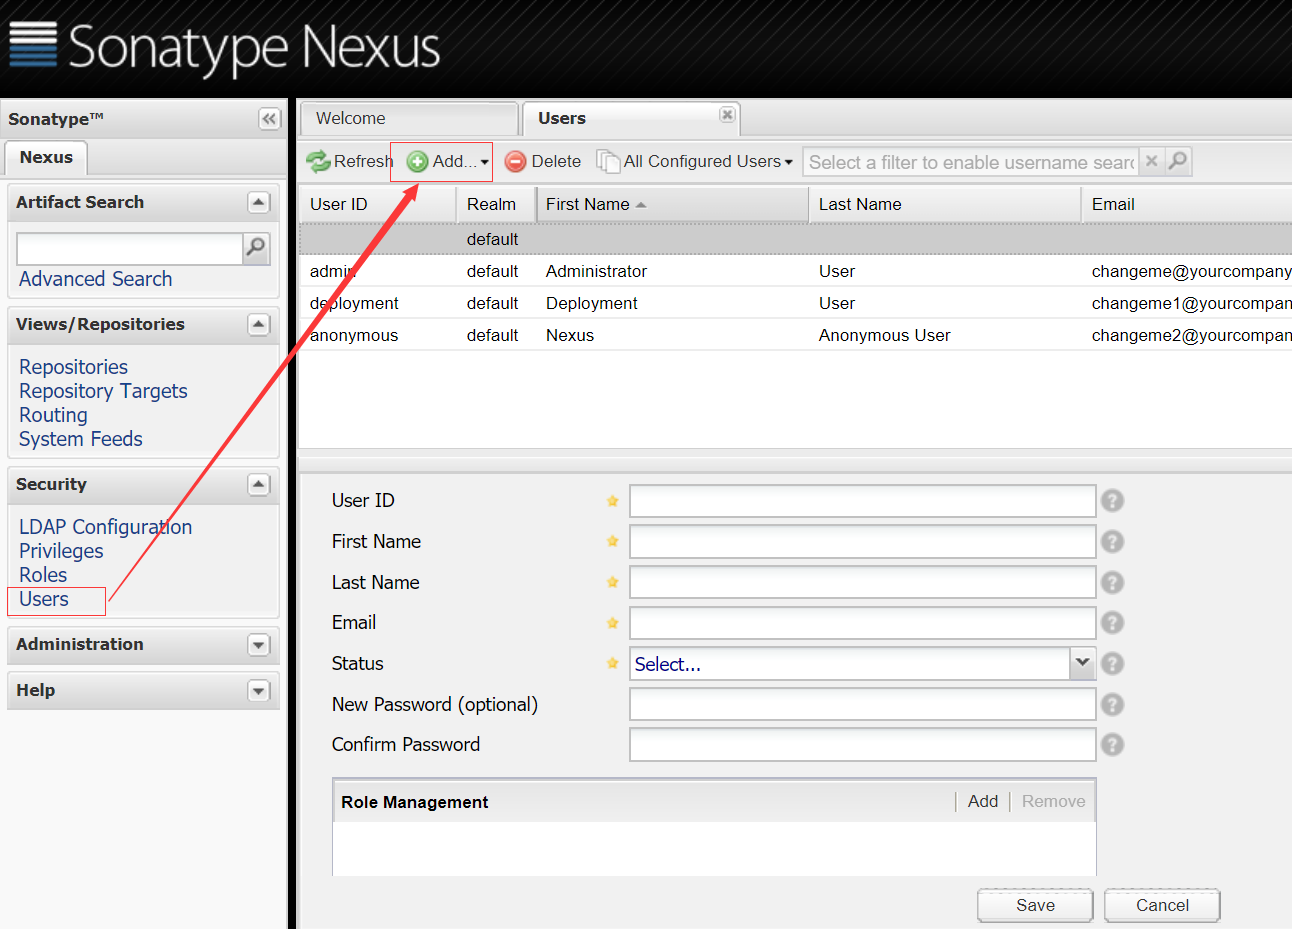This screenshot has height=929, width=1292.
Task: Expand the Administration panel
Action: pos(258,645)
